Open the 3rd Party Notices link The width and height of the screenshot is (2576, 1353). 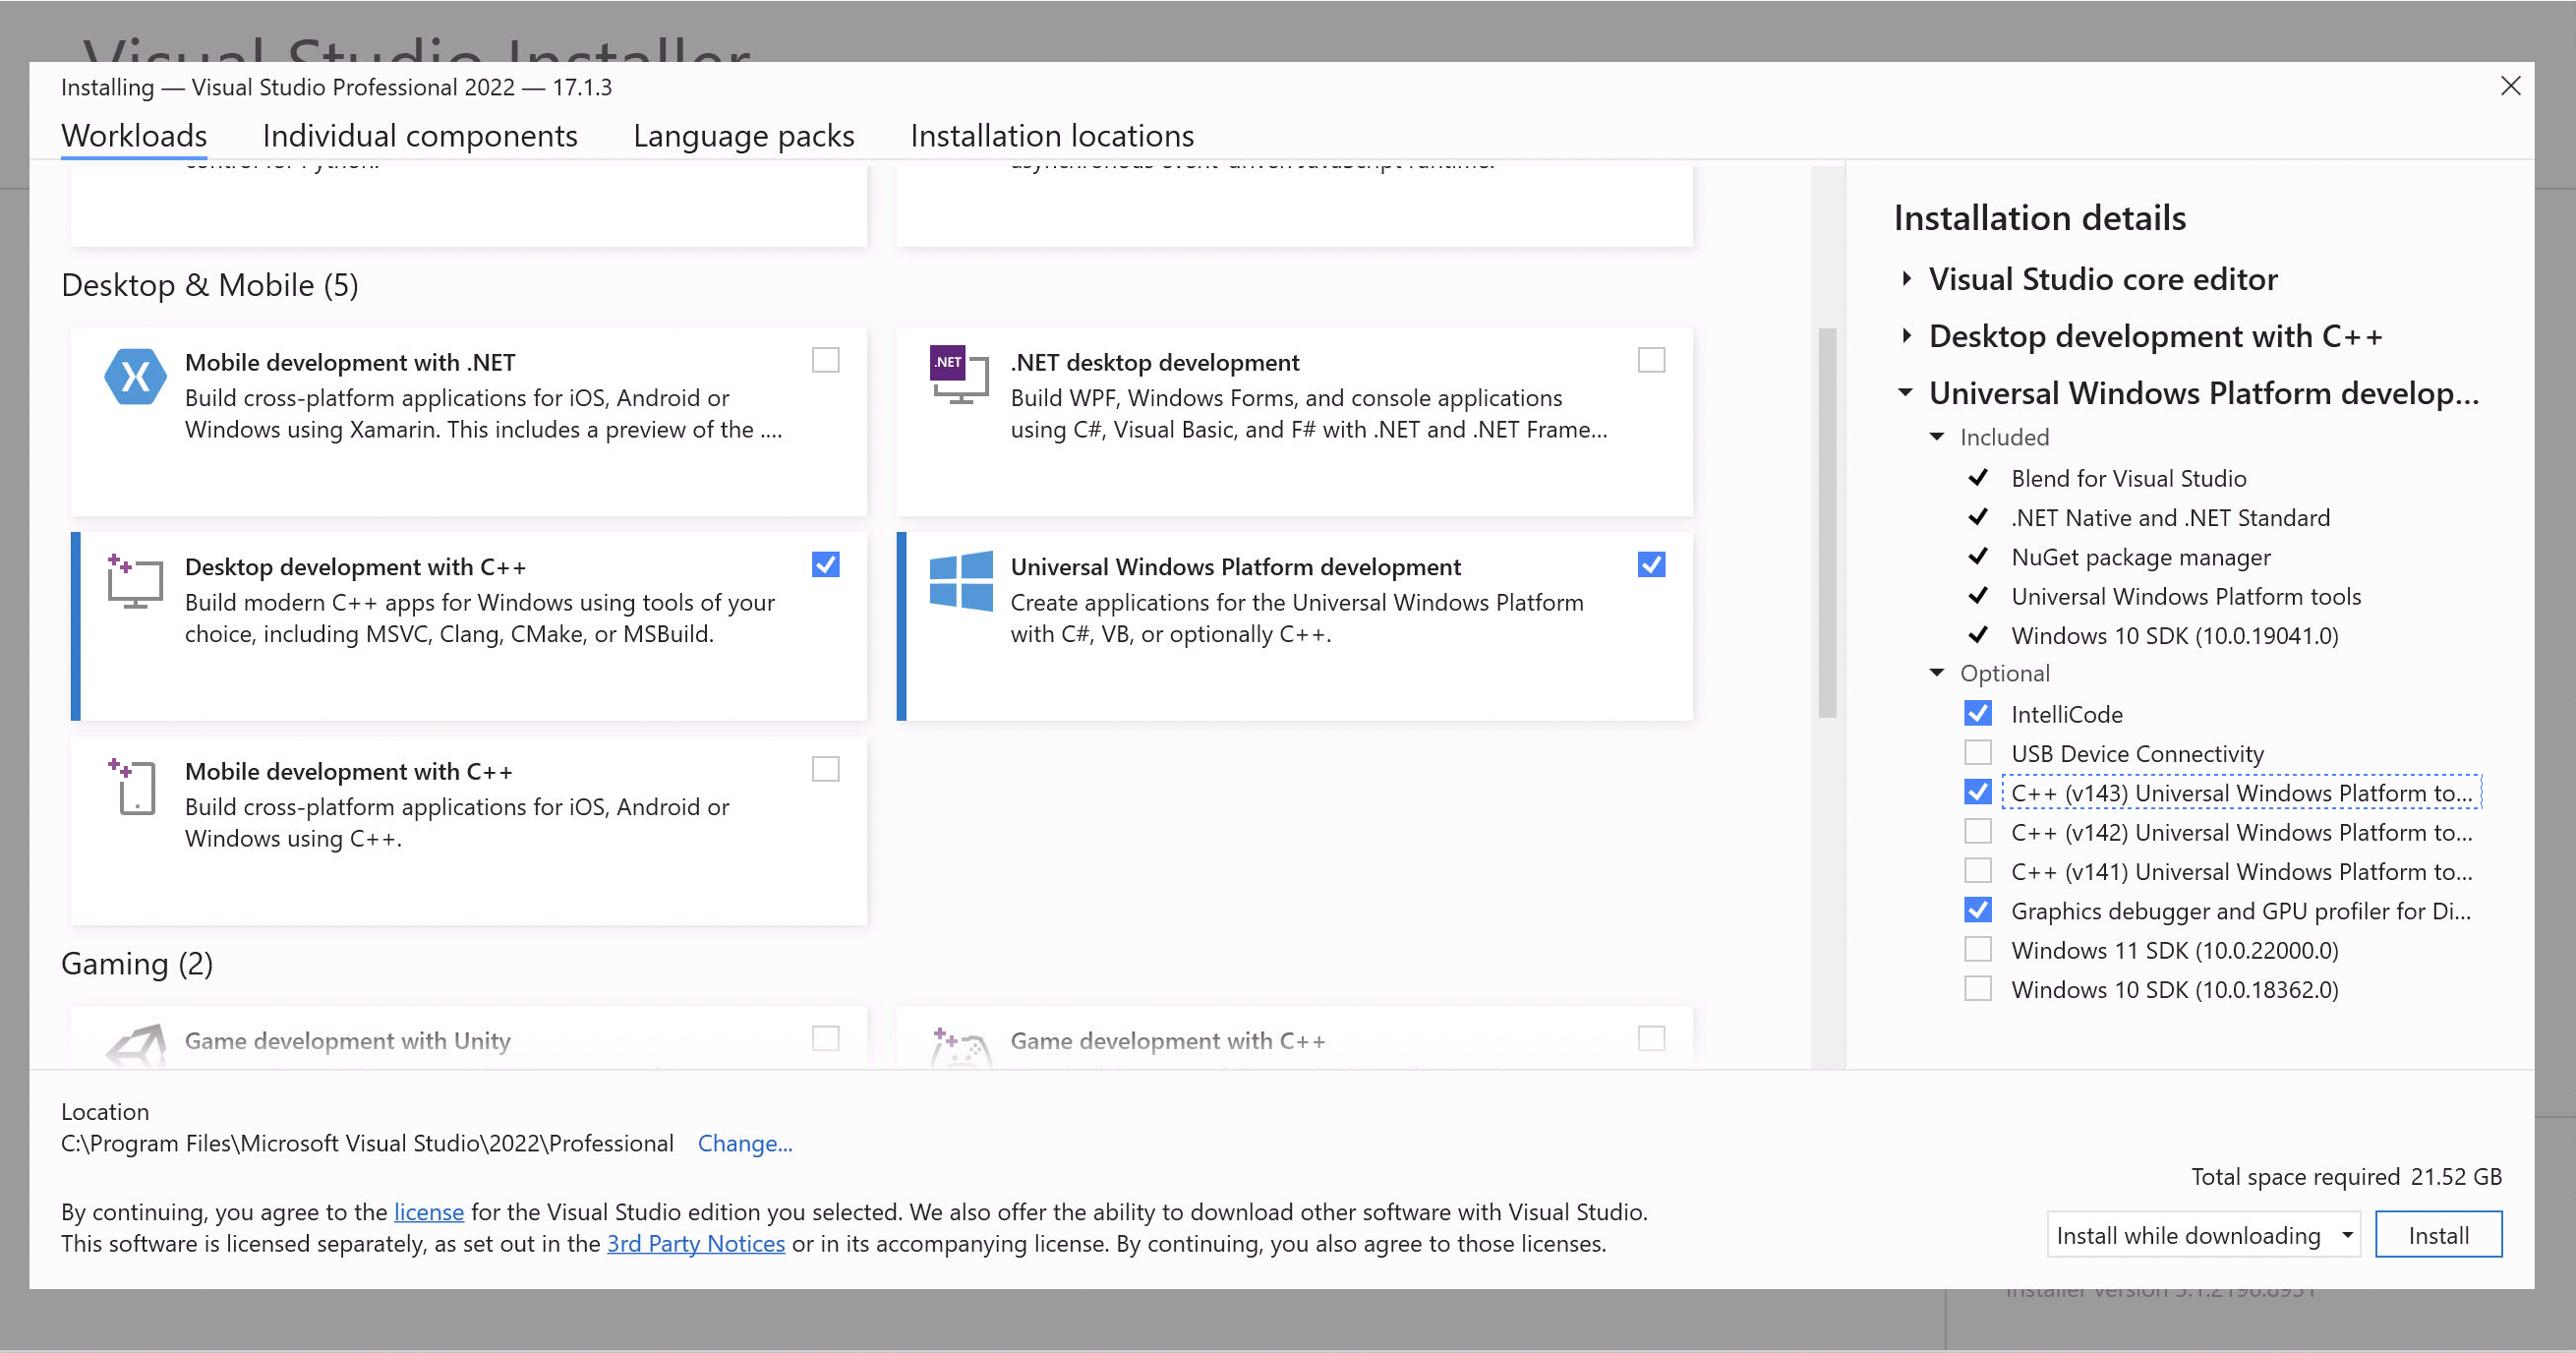click(696, 1244)
